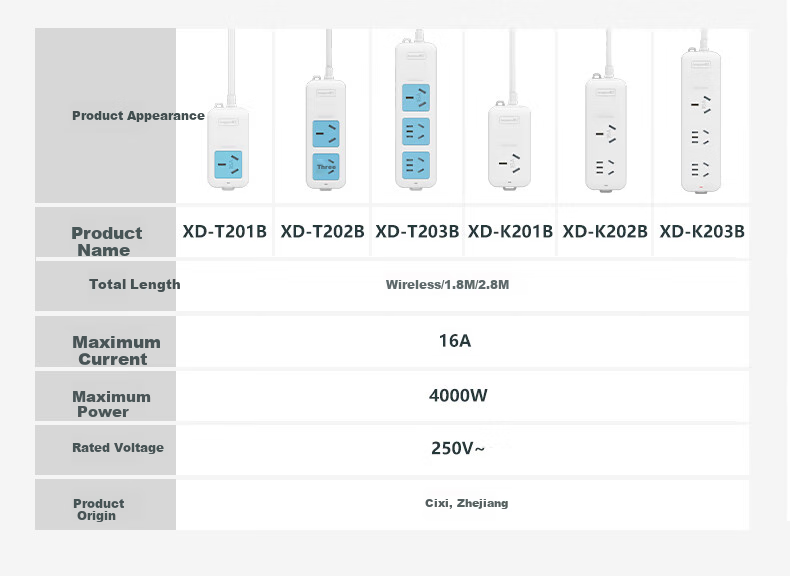
Task: Select the text 'XD-T201B'
Action: pos(225,231)
